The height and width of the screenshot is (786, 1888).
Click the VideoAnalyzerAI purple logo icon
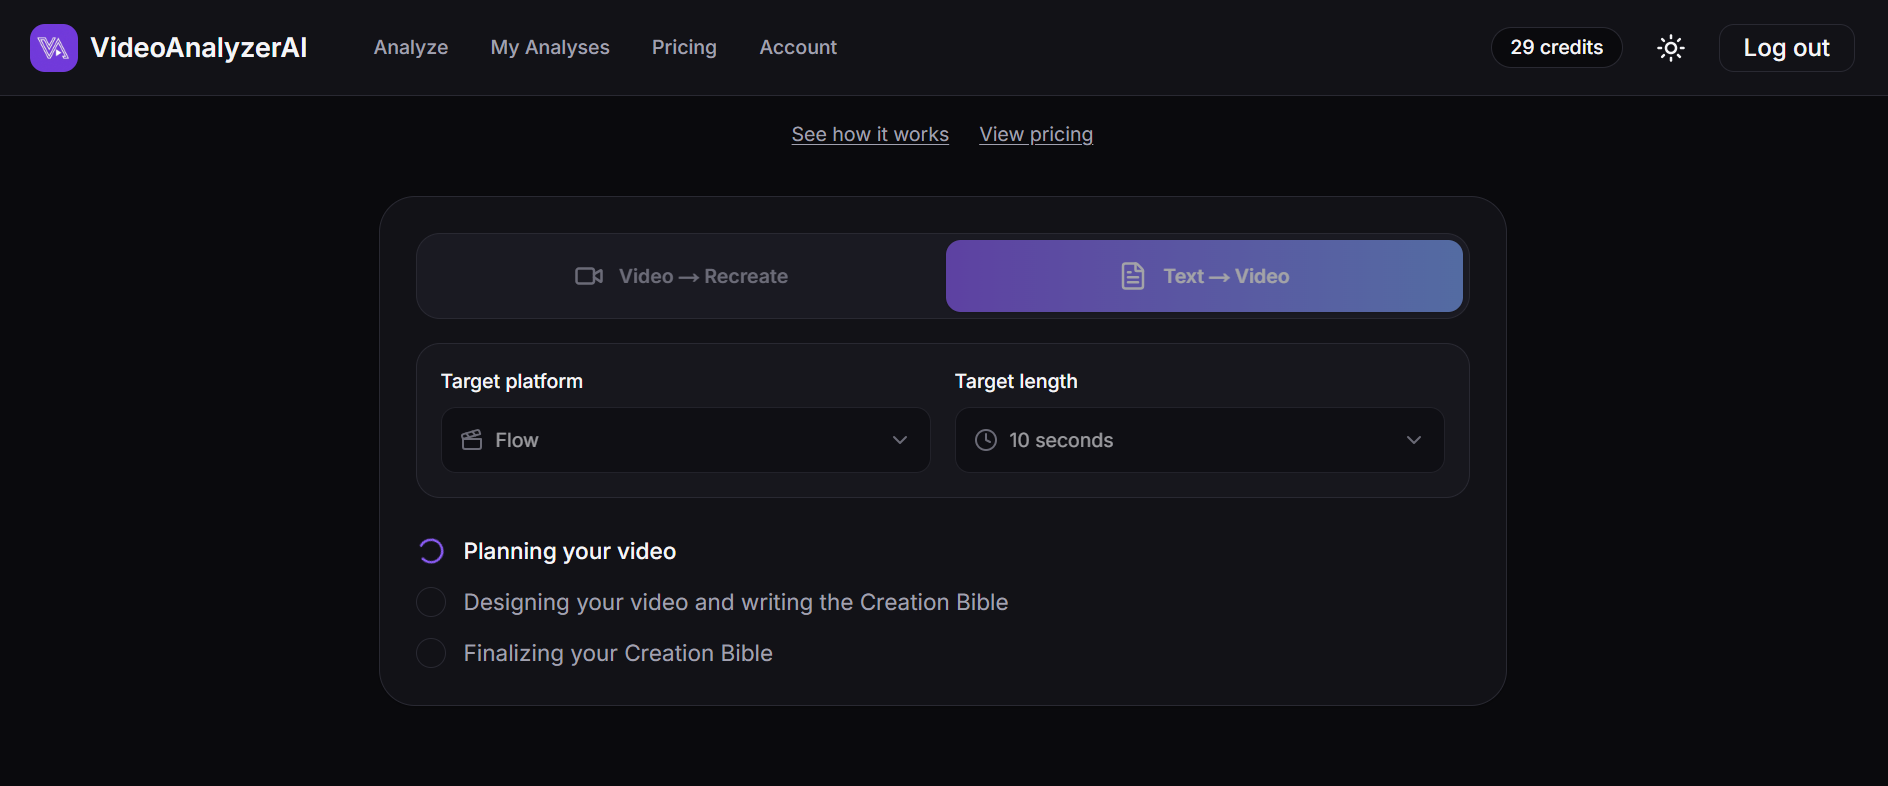coord(54,48)
